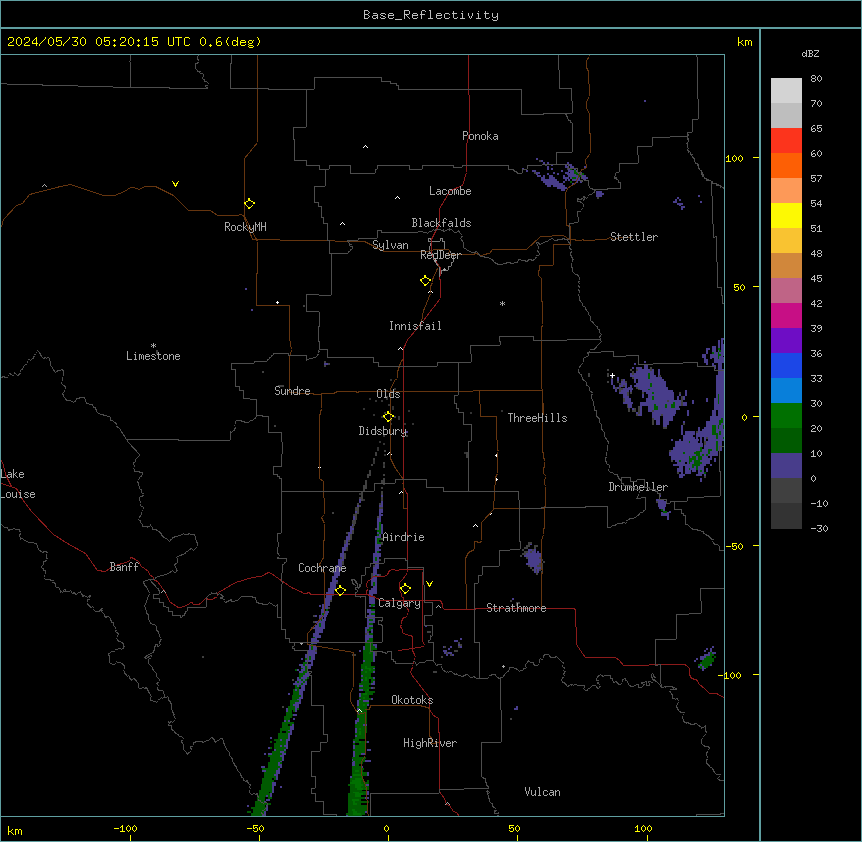Click the Stettler town label
This screenshot has width=862, height=842.
[634, 237]
